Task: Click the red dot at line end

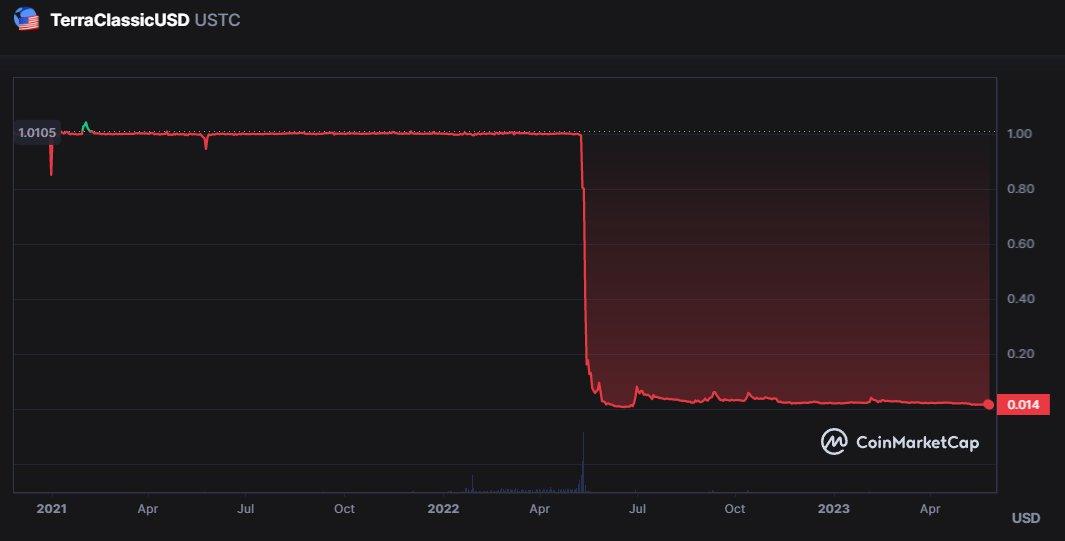Action: (989, 404)
